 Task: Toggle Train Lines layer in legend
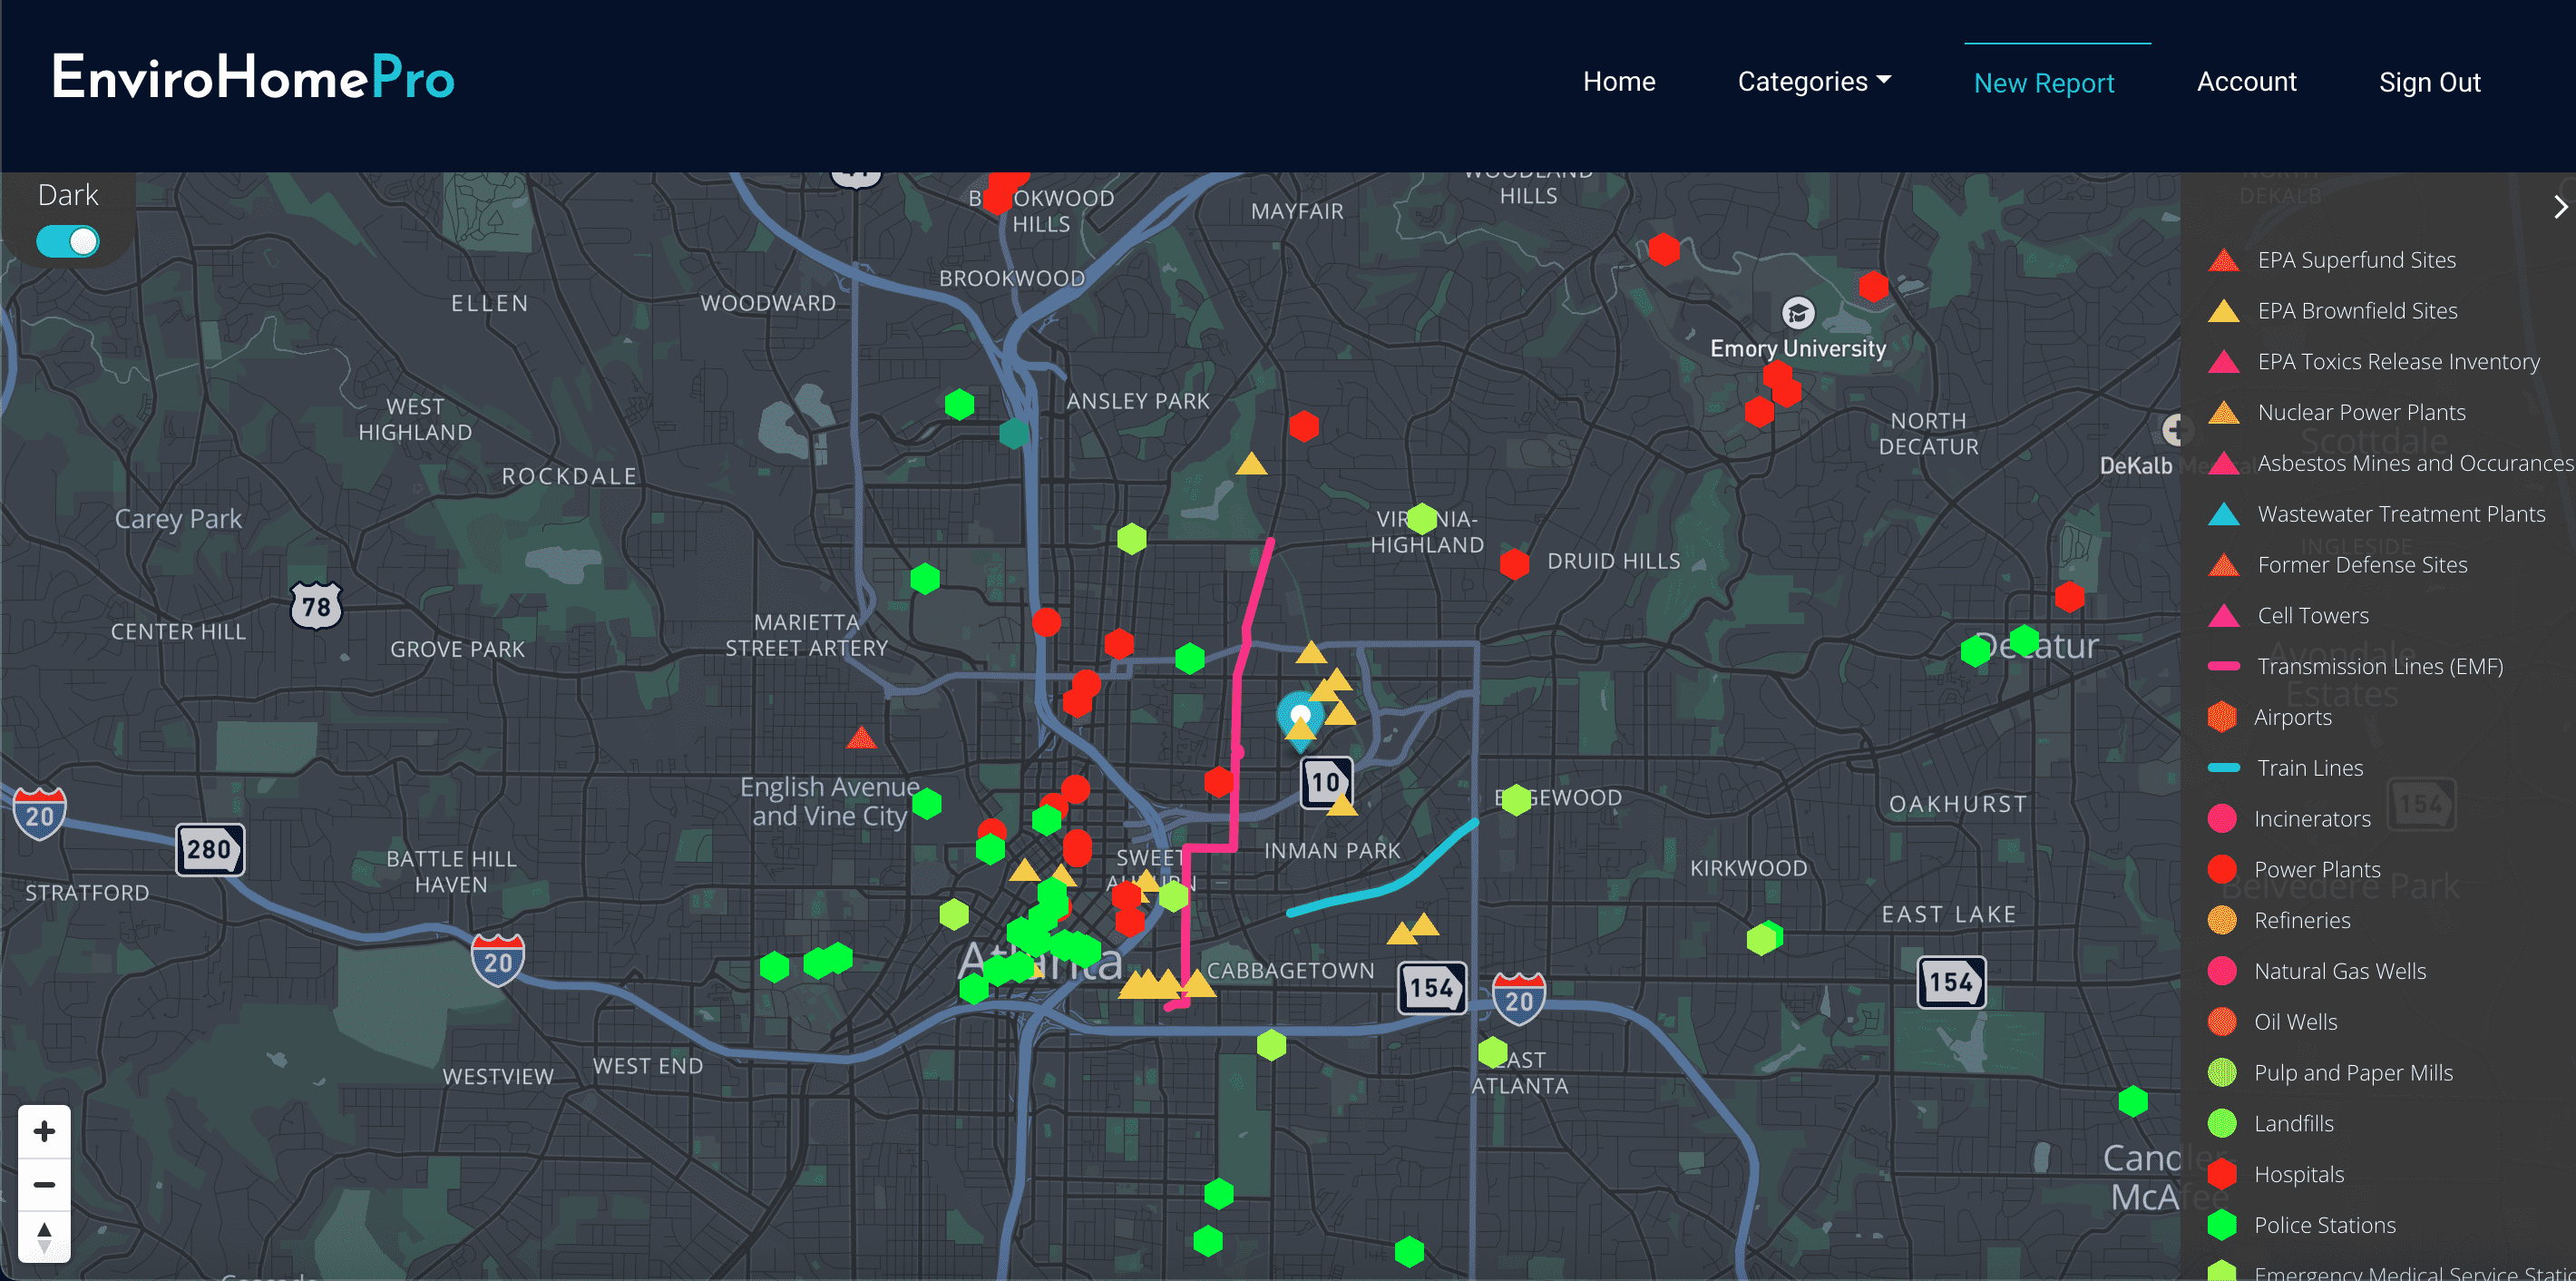tap(2309, 768)
